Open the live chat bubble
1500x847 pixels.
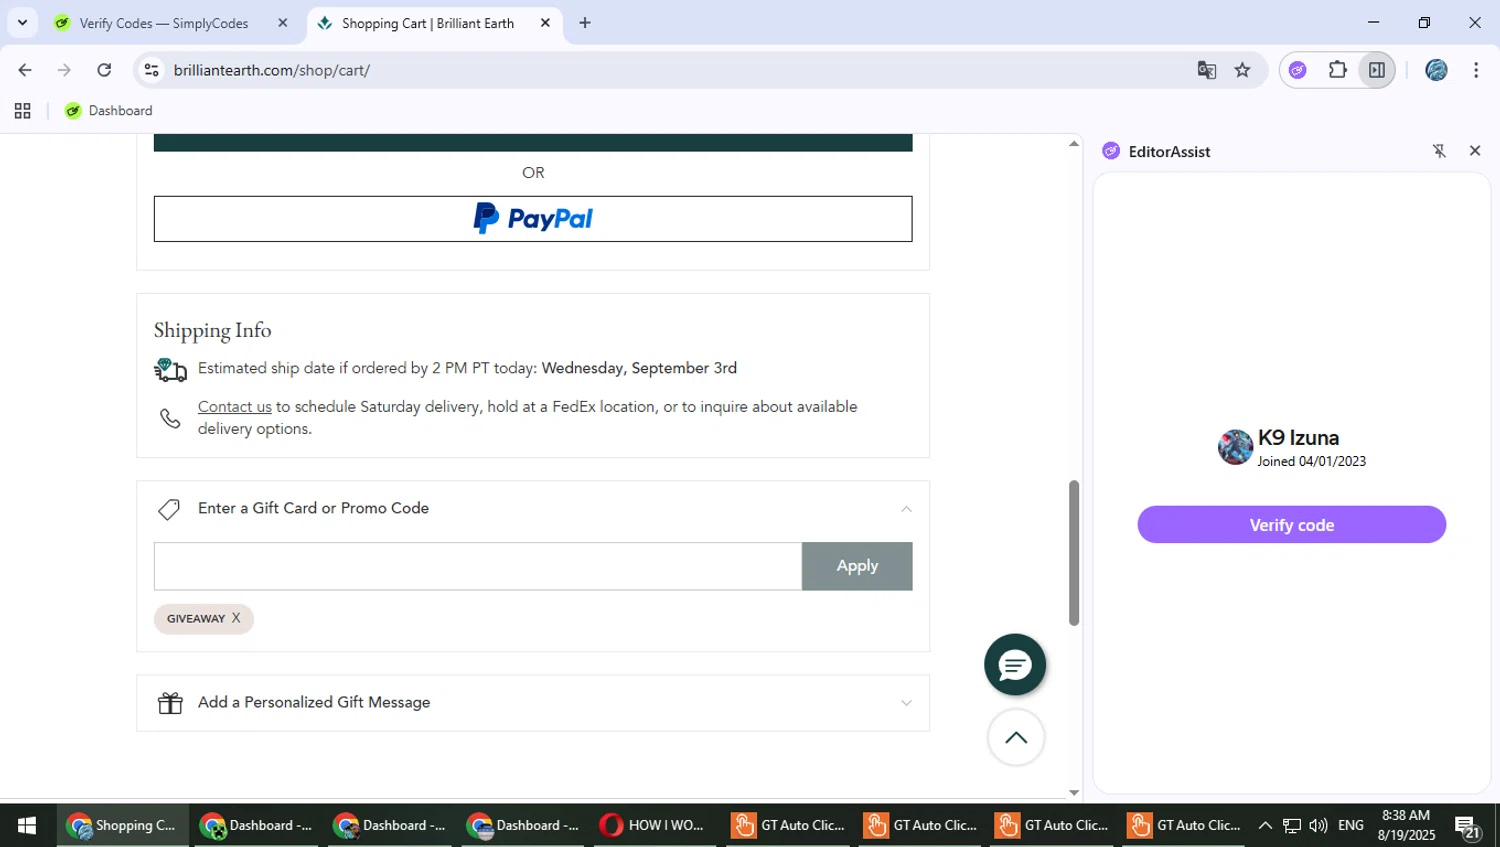(x=1015, y=665)
